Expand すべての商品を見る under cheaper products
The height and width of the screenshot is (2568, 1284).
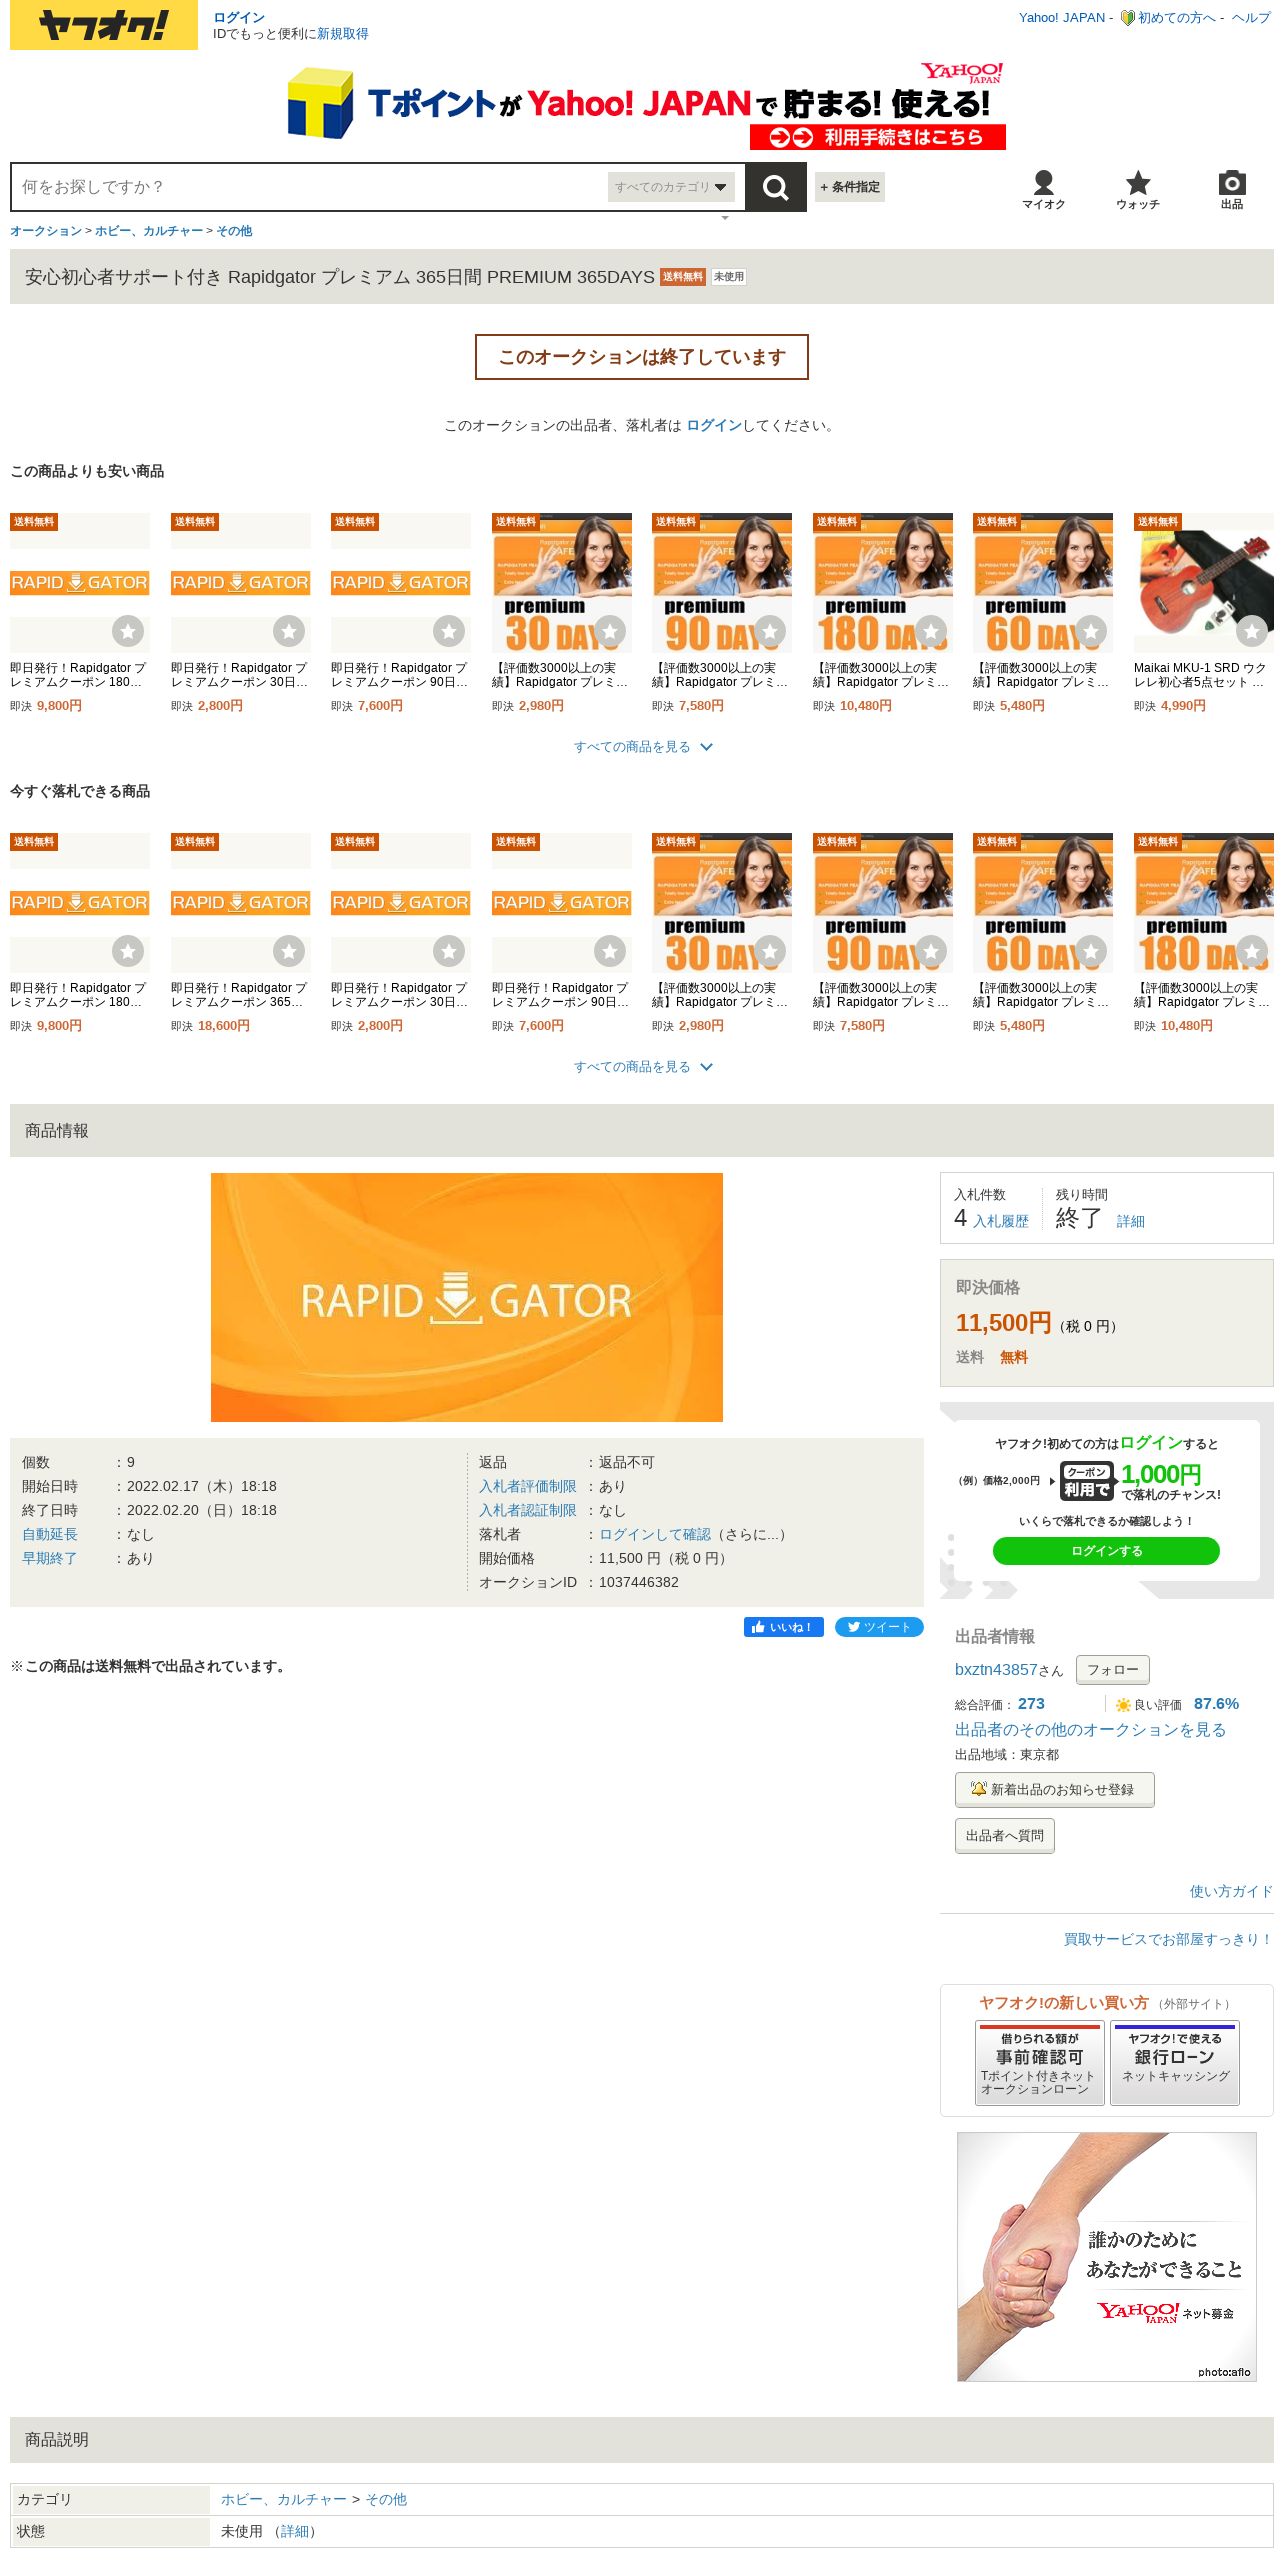642,747
